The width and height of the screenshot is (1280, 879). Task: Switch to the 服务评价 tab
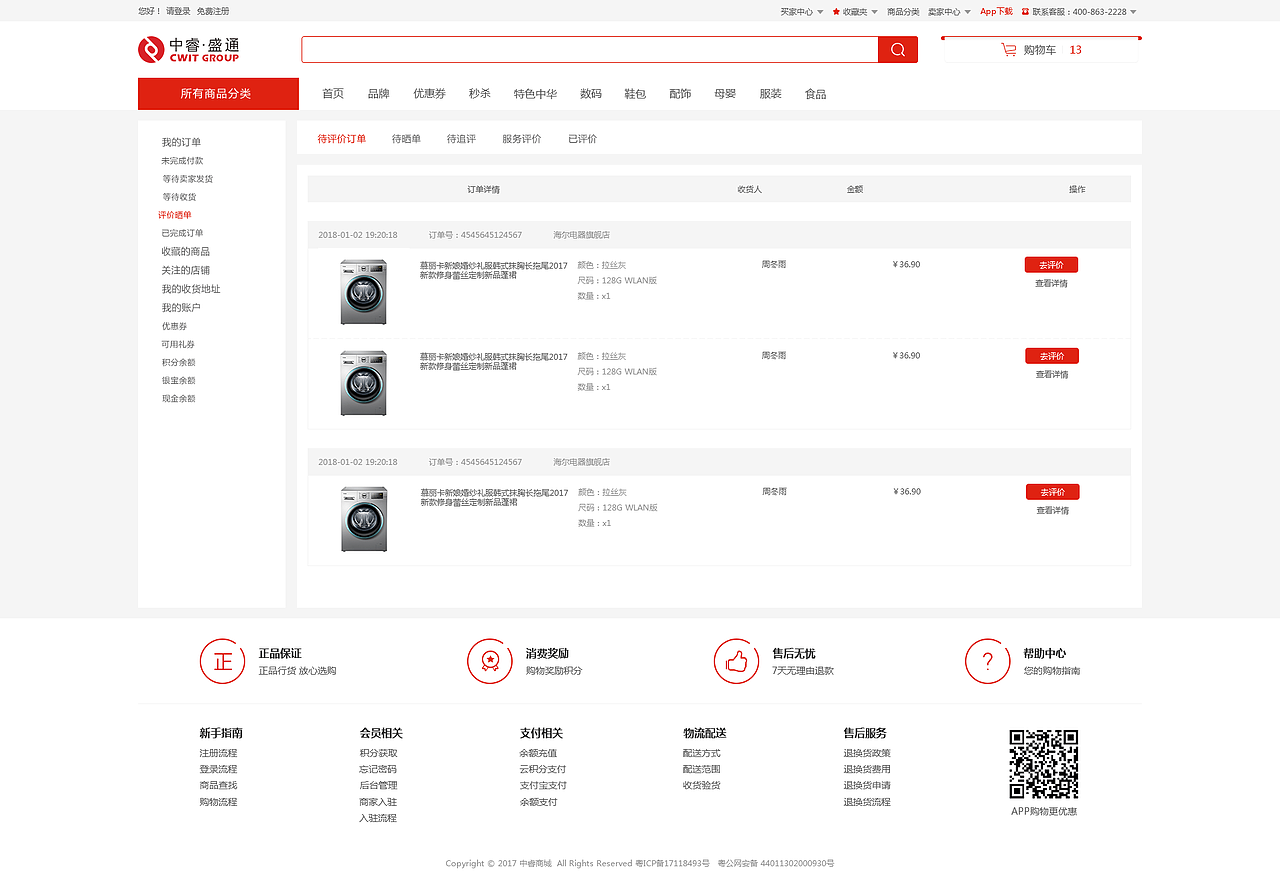point(521,139)
